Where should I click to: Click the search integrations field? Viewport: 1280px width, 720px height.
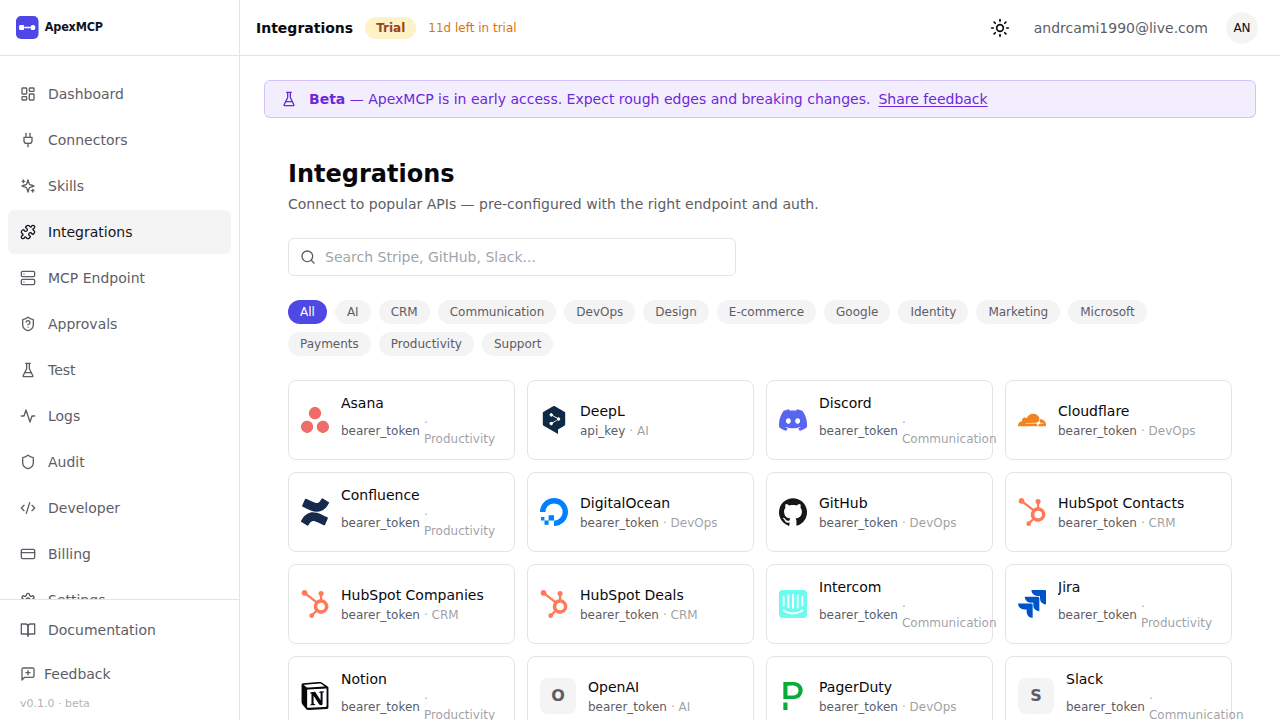tap(512, 257)
